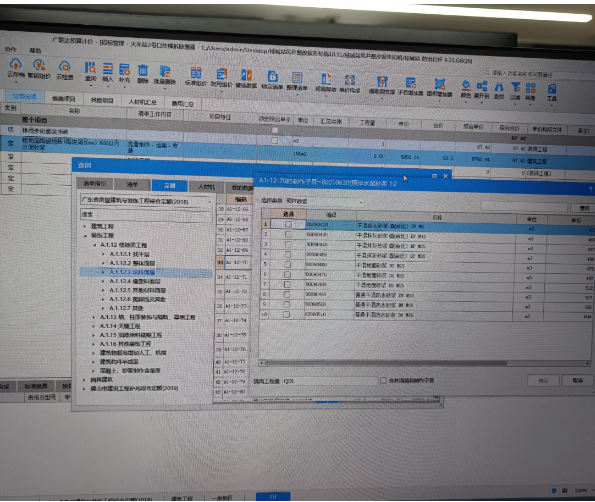
Task: Tick the checkbox in row 9 of mortar list
Action: click(287, 304)
